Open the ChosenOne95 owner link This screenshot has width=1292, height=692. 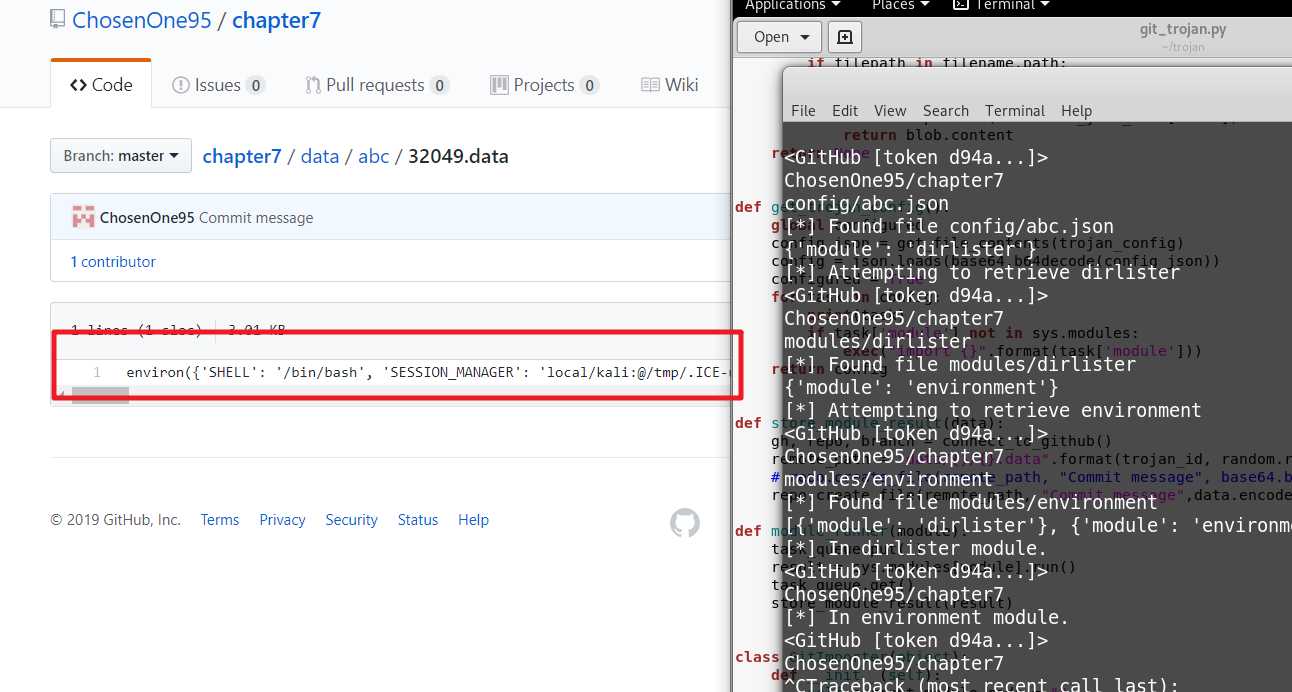(x=142, y=20)
